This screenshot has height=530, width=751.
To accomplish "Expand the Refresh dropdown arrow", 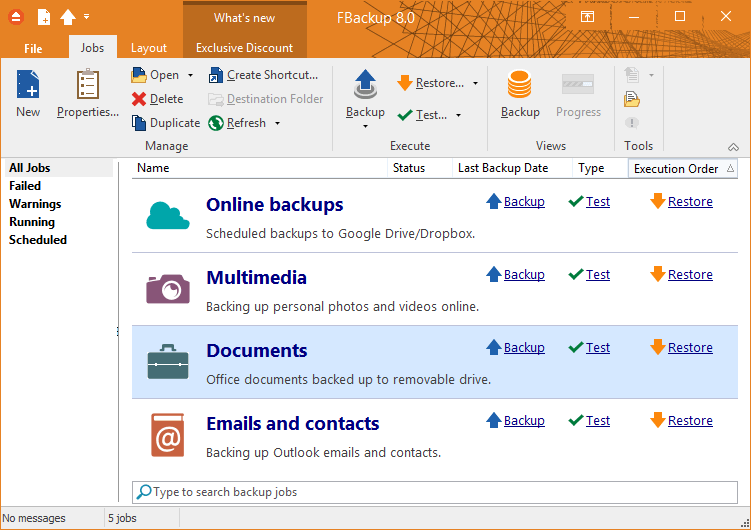I will pos(277,124).
